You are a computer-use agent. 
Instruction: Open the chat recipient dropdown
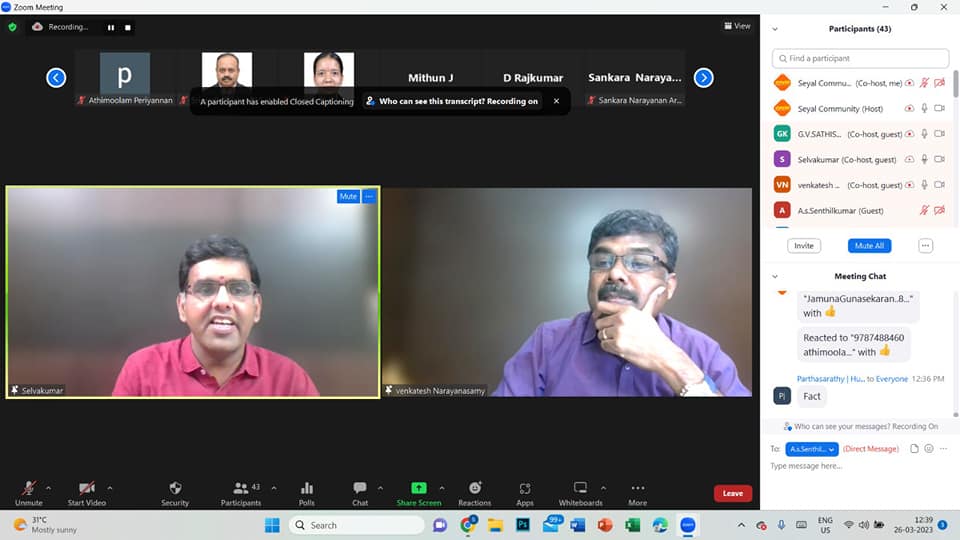coord(811,449)
